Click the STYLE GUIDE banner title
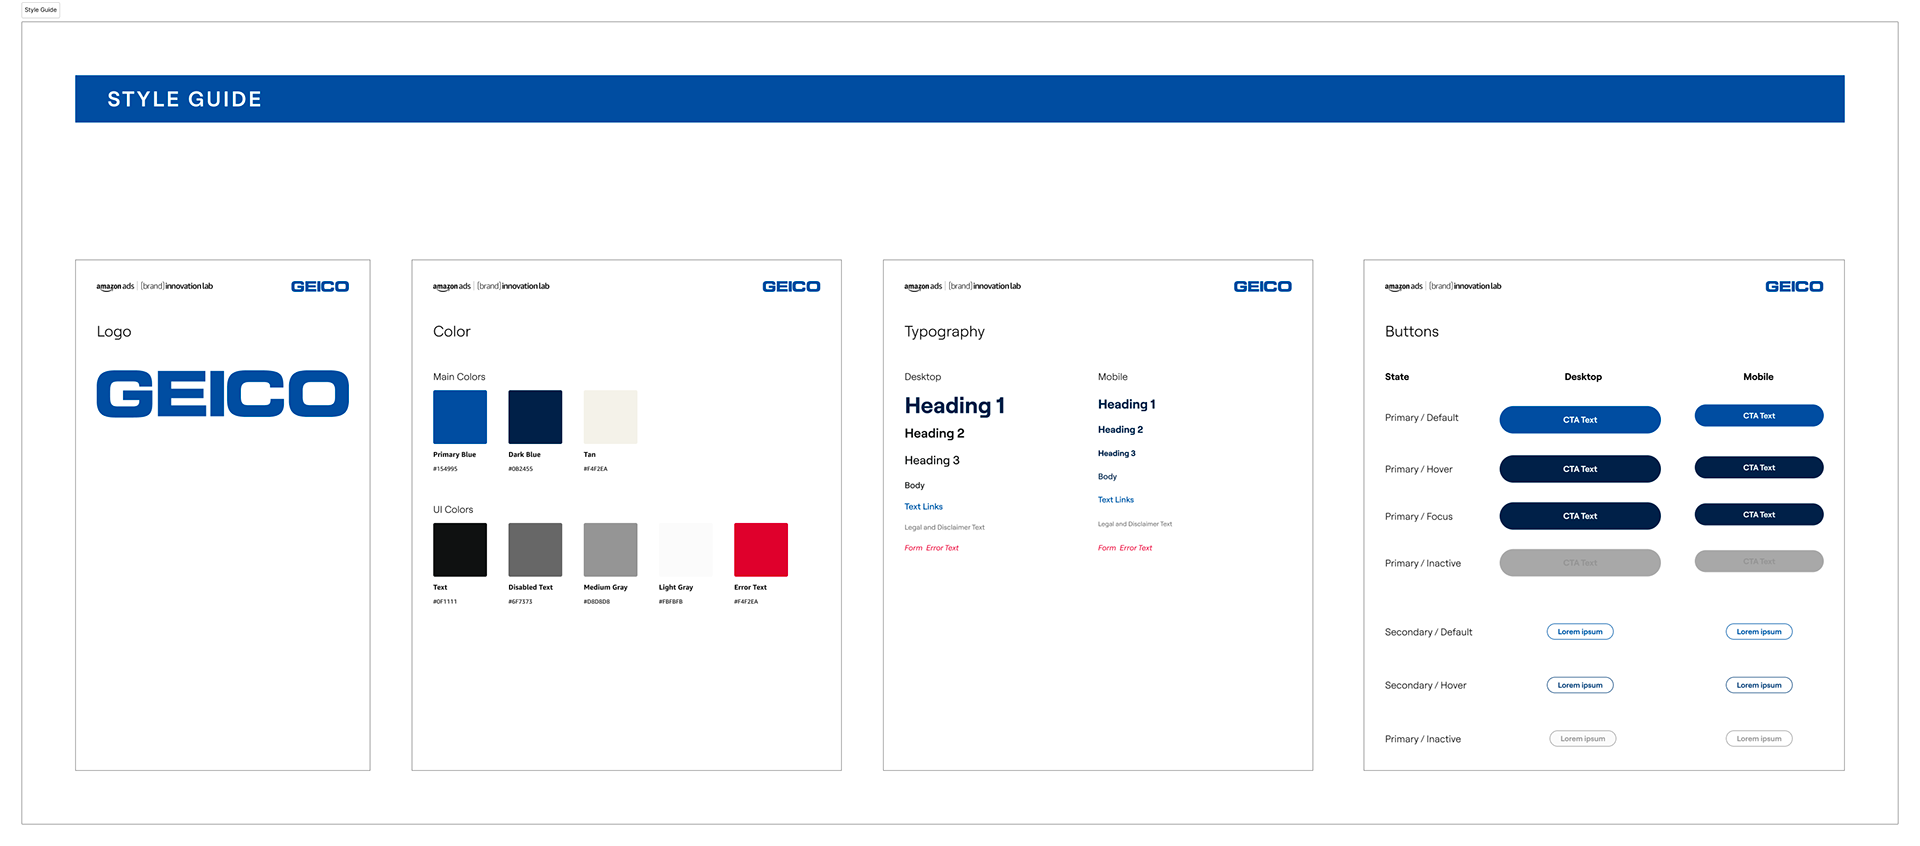1920x846 pixels. [x=185, y=99]
